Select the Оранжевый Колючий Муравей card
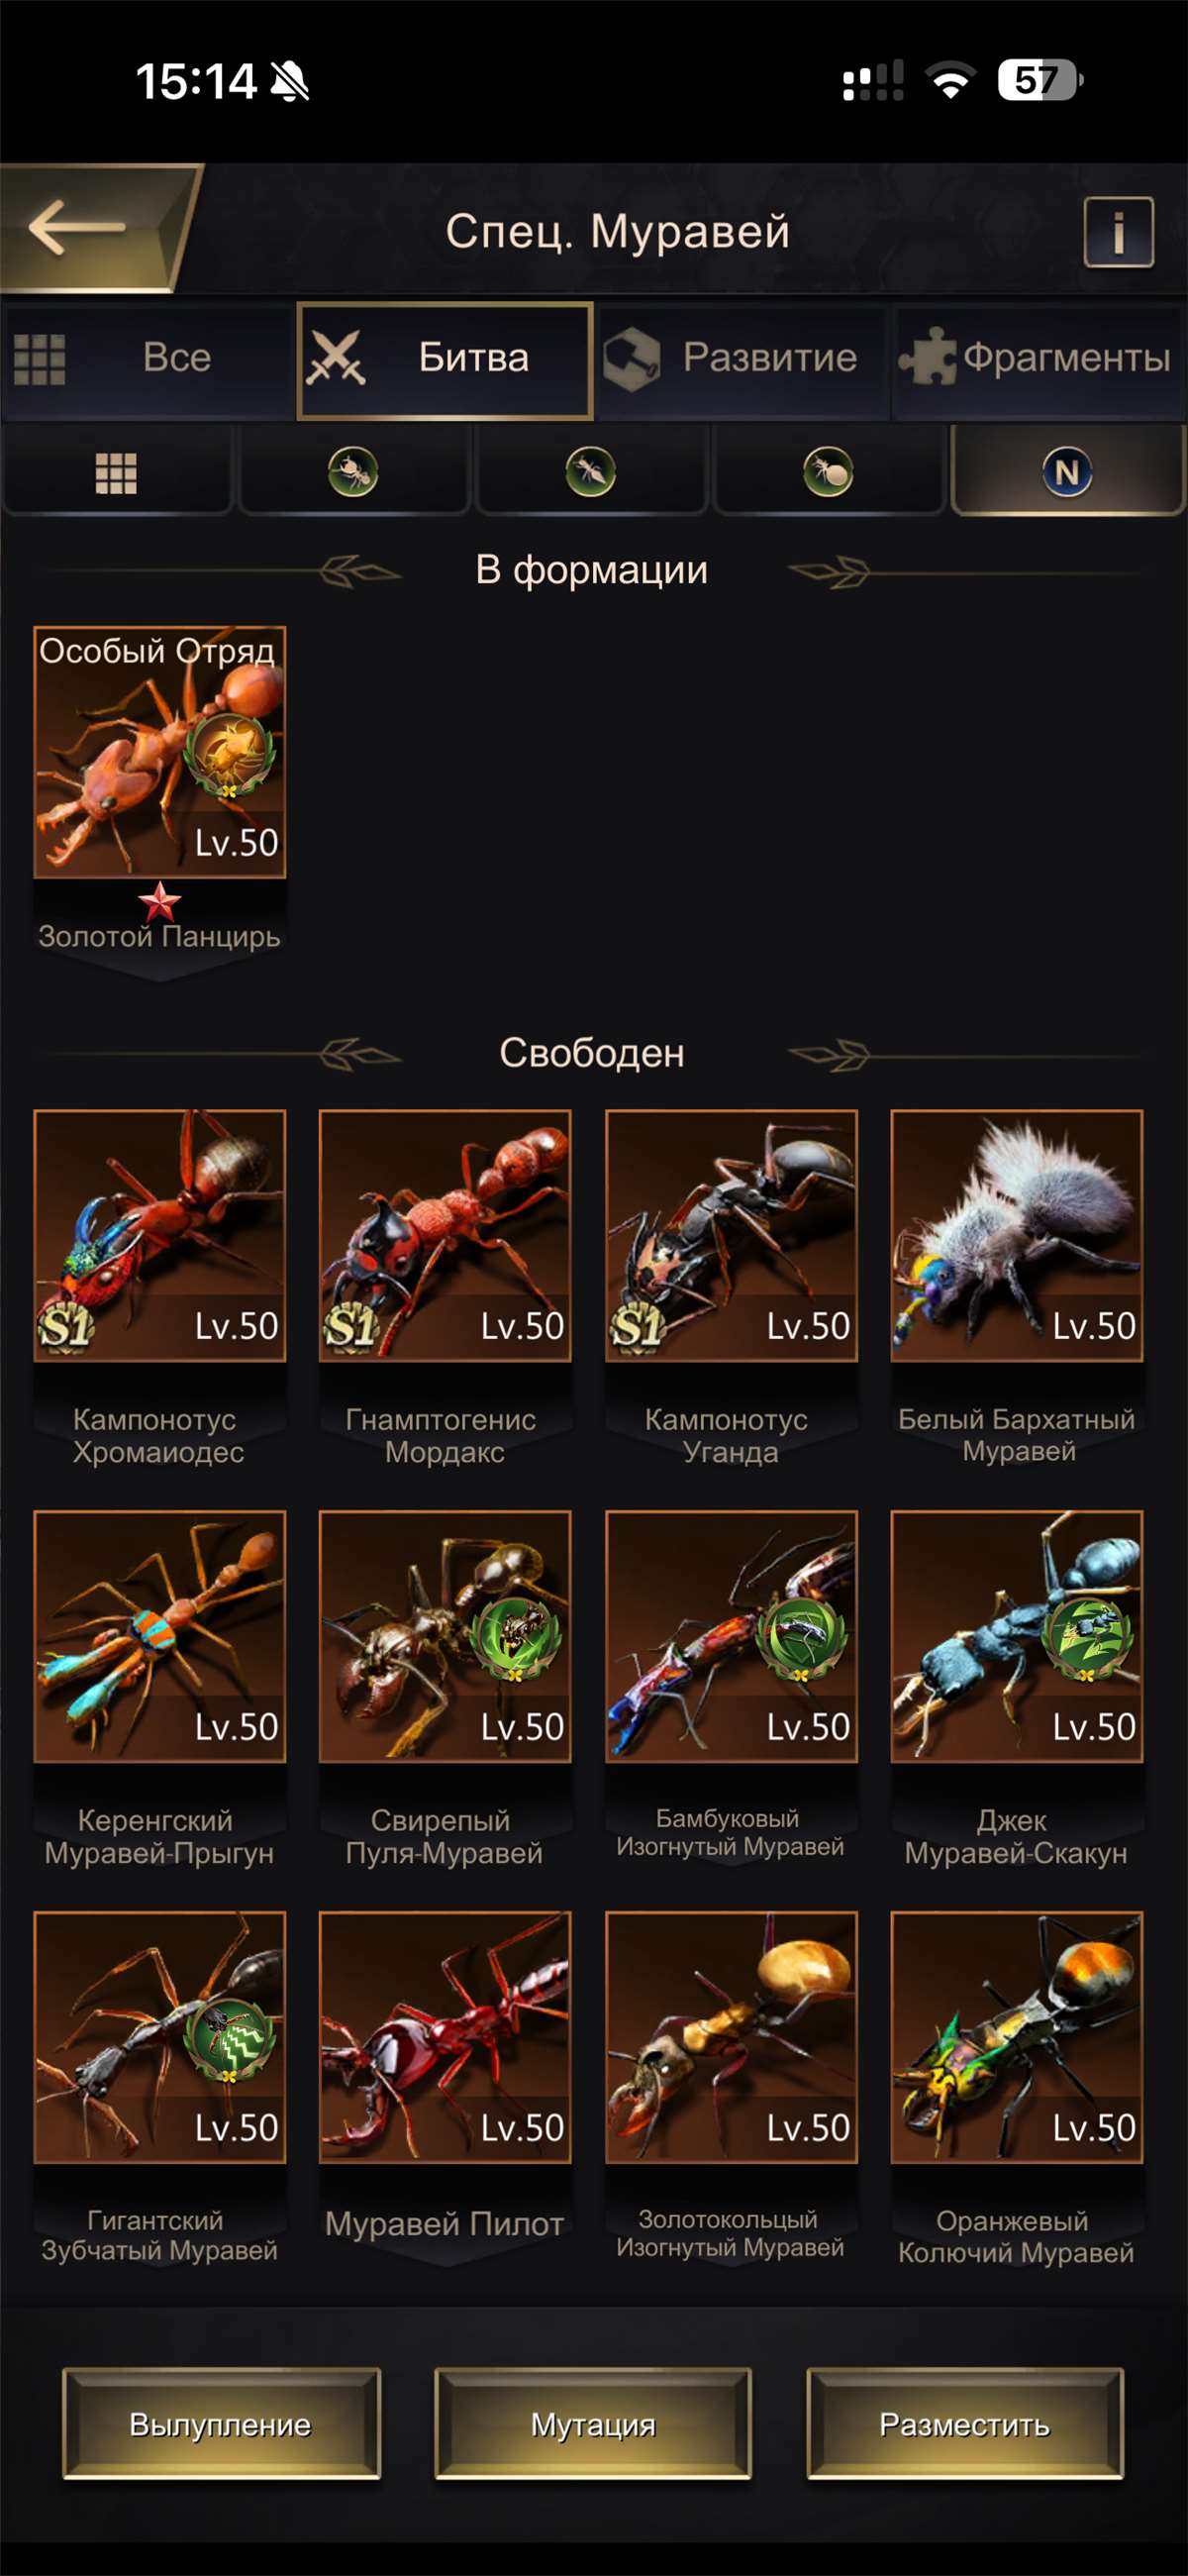The image size is (1188, 2576). pos(1017,2037)
